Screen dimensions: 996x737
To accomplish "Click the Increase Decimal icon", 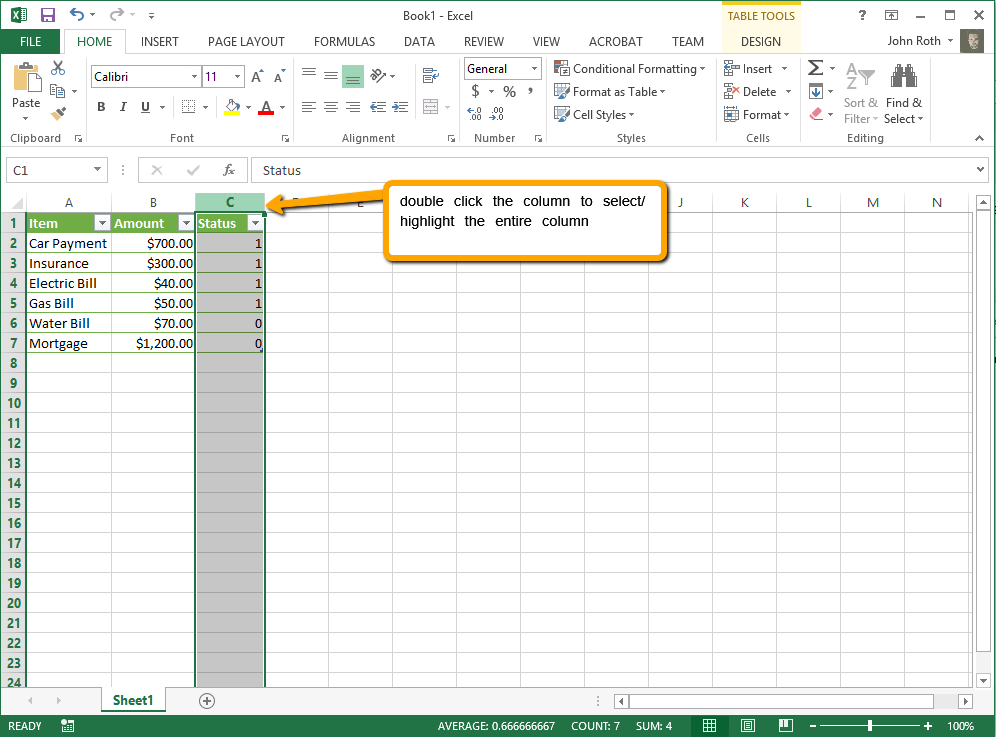I will [x=475, y=113].
